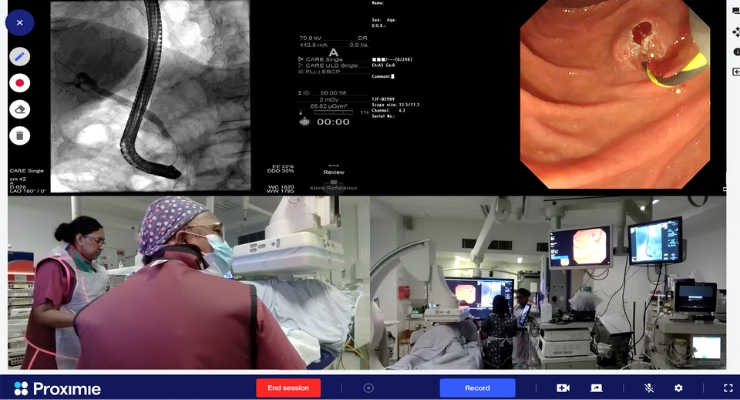Choose the red annotation color
Viewport: 740px width, 400px height.
(19, 83)
